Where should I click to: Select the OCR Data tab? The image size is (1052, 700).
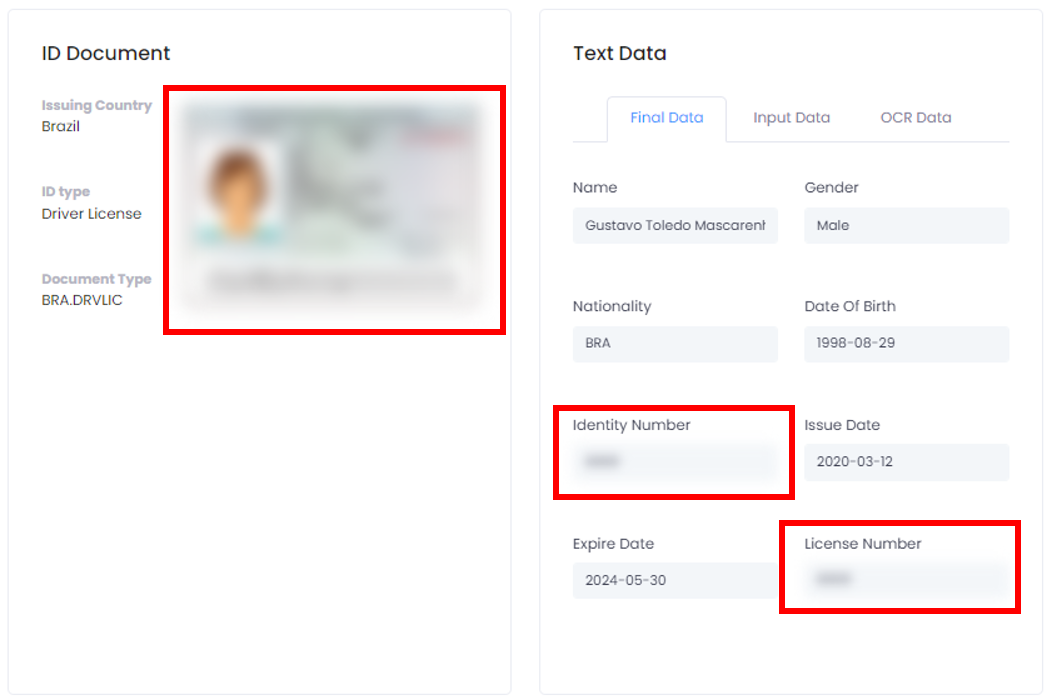tap(916, 118)
